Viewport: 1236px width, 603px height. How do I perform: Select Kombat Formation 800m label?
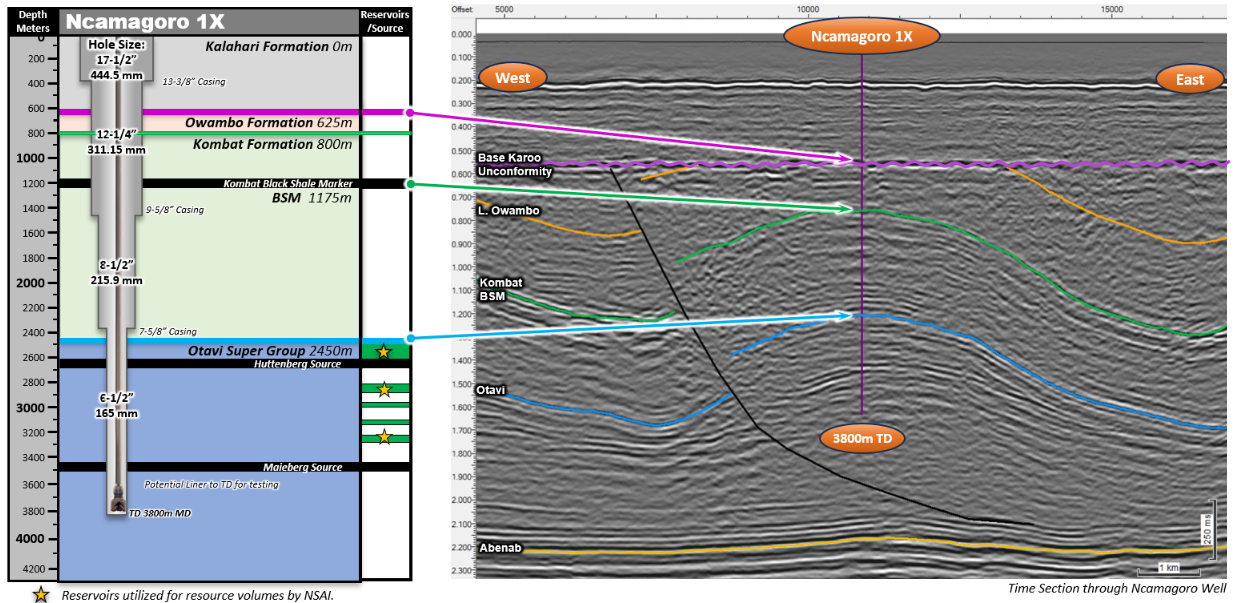click(x=273, y=144)
